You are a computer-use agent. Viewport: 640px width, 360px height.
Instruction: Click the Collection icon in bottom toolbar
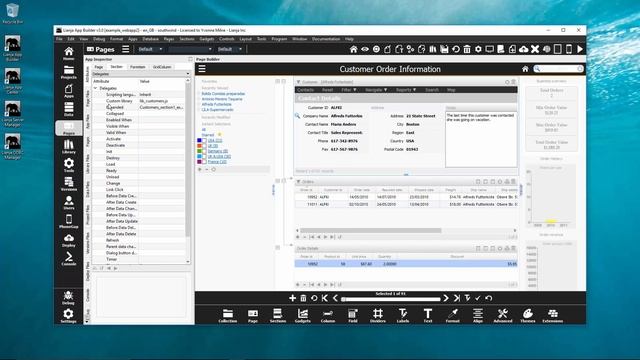pyautogui.click(x=228, y=316)
